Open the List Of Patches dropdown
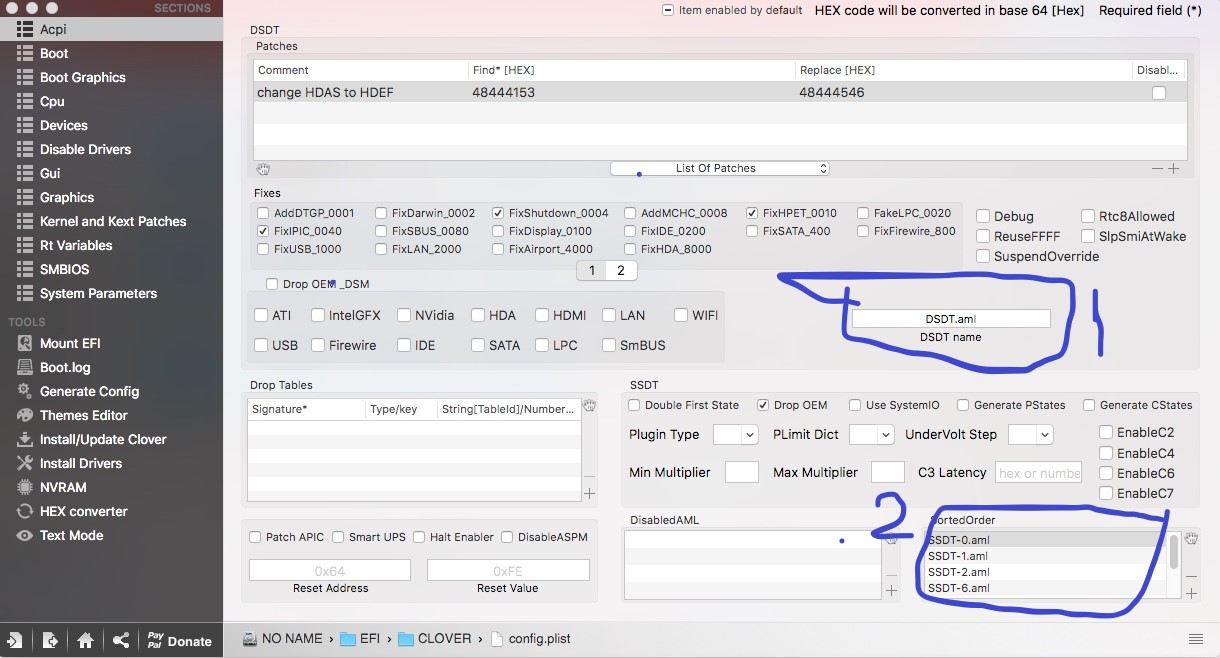This screenshot has width=1220, height=658. click(720, 168)
